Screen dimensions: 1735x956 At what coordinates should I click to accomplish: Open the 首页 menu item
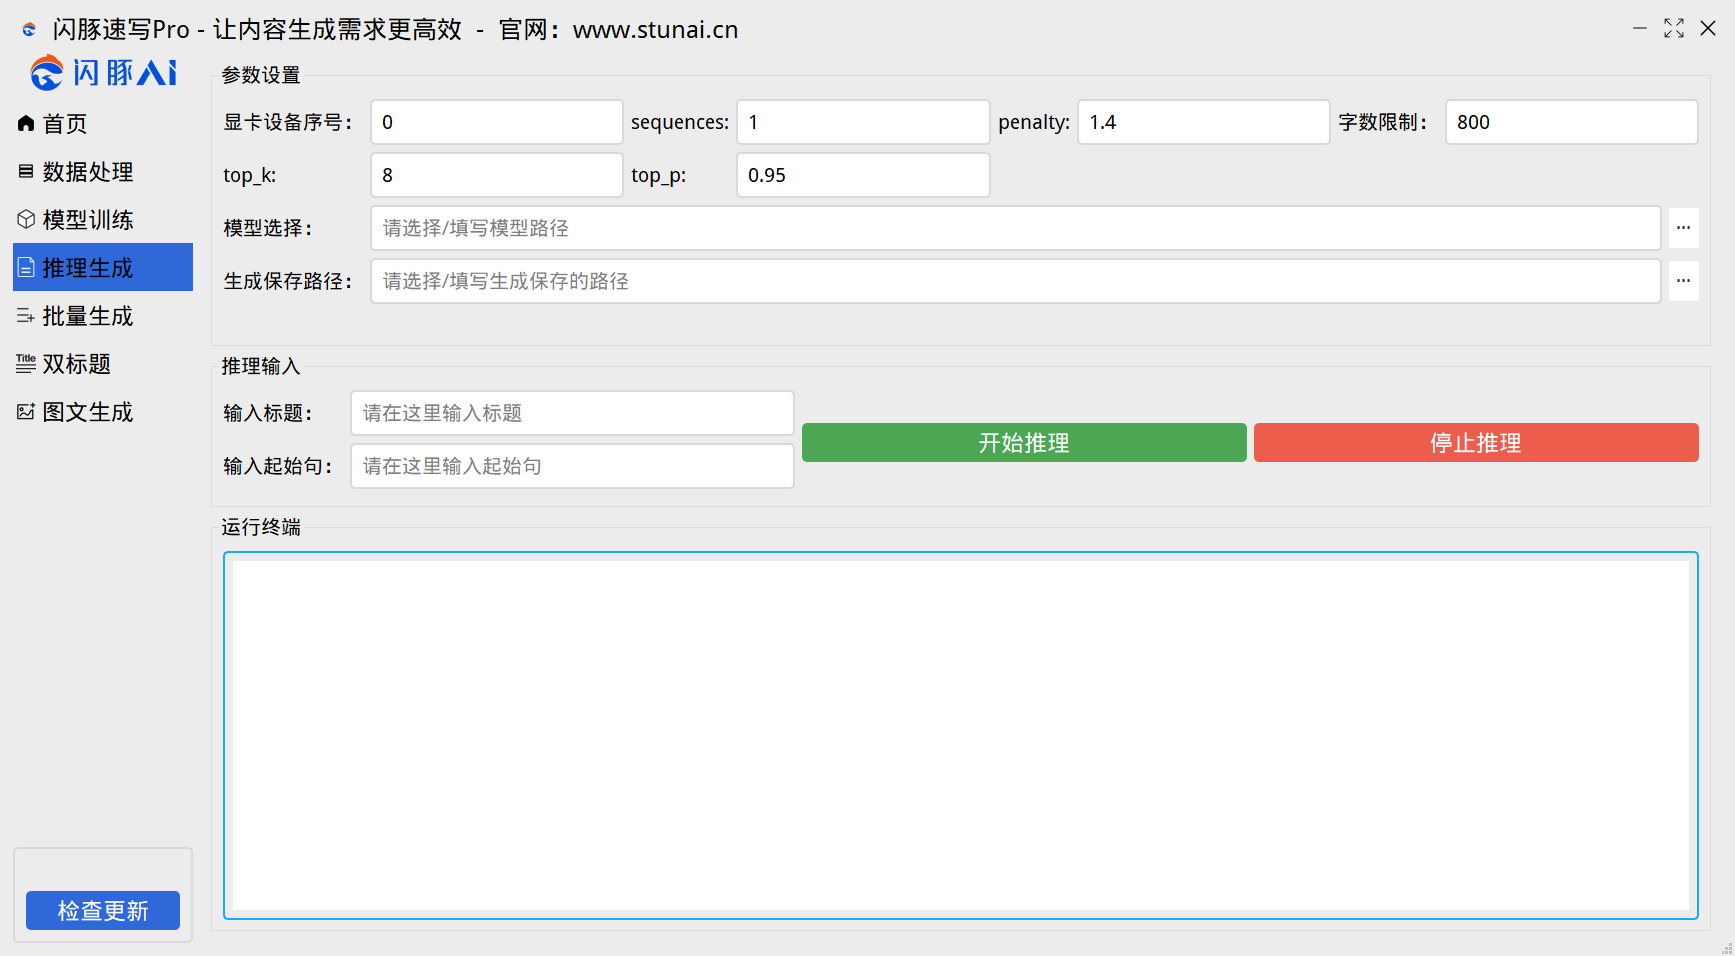103,123
